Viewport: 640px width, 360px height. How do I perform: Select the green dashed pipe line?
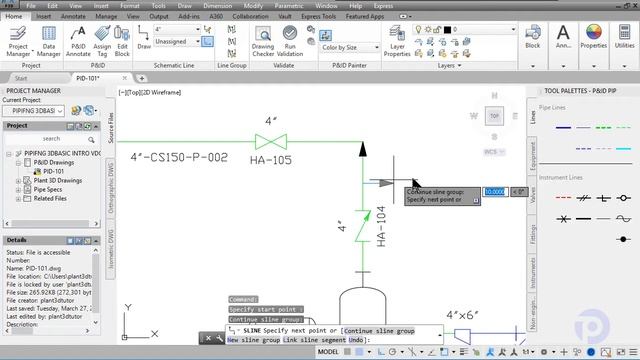pos(603,128)
